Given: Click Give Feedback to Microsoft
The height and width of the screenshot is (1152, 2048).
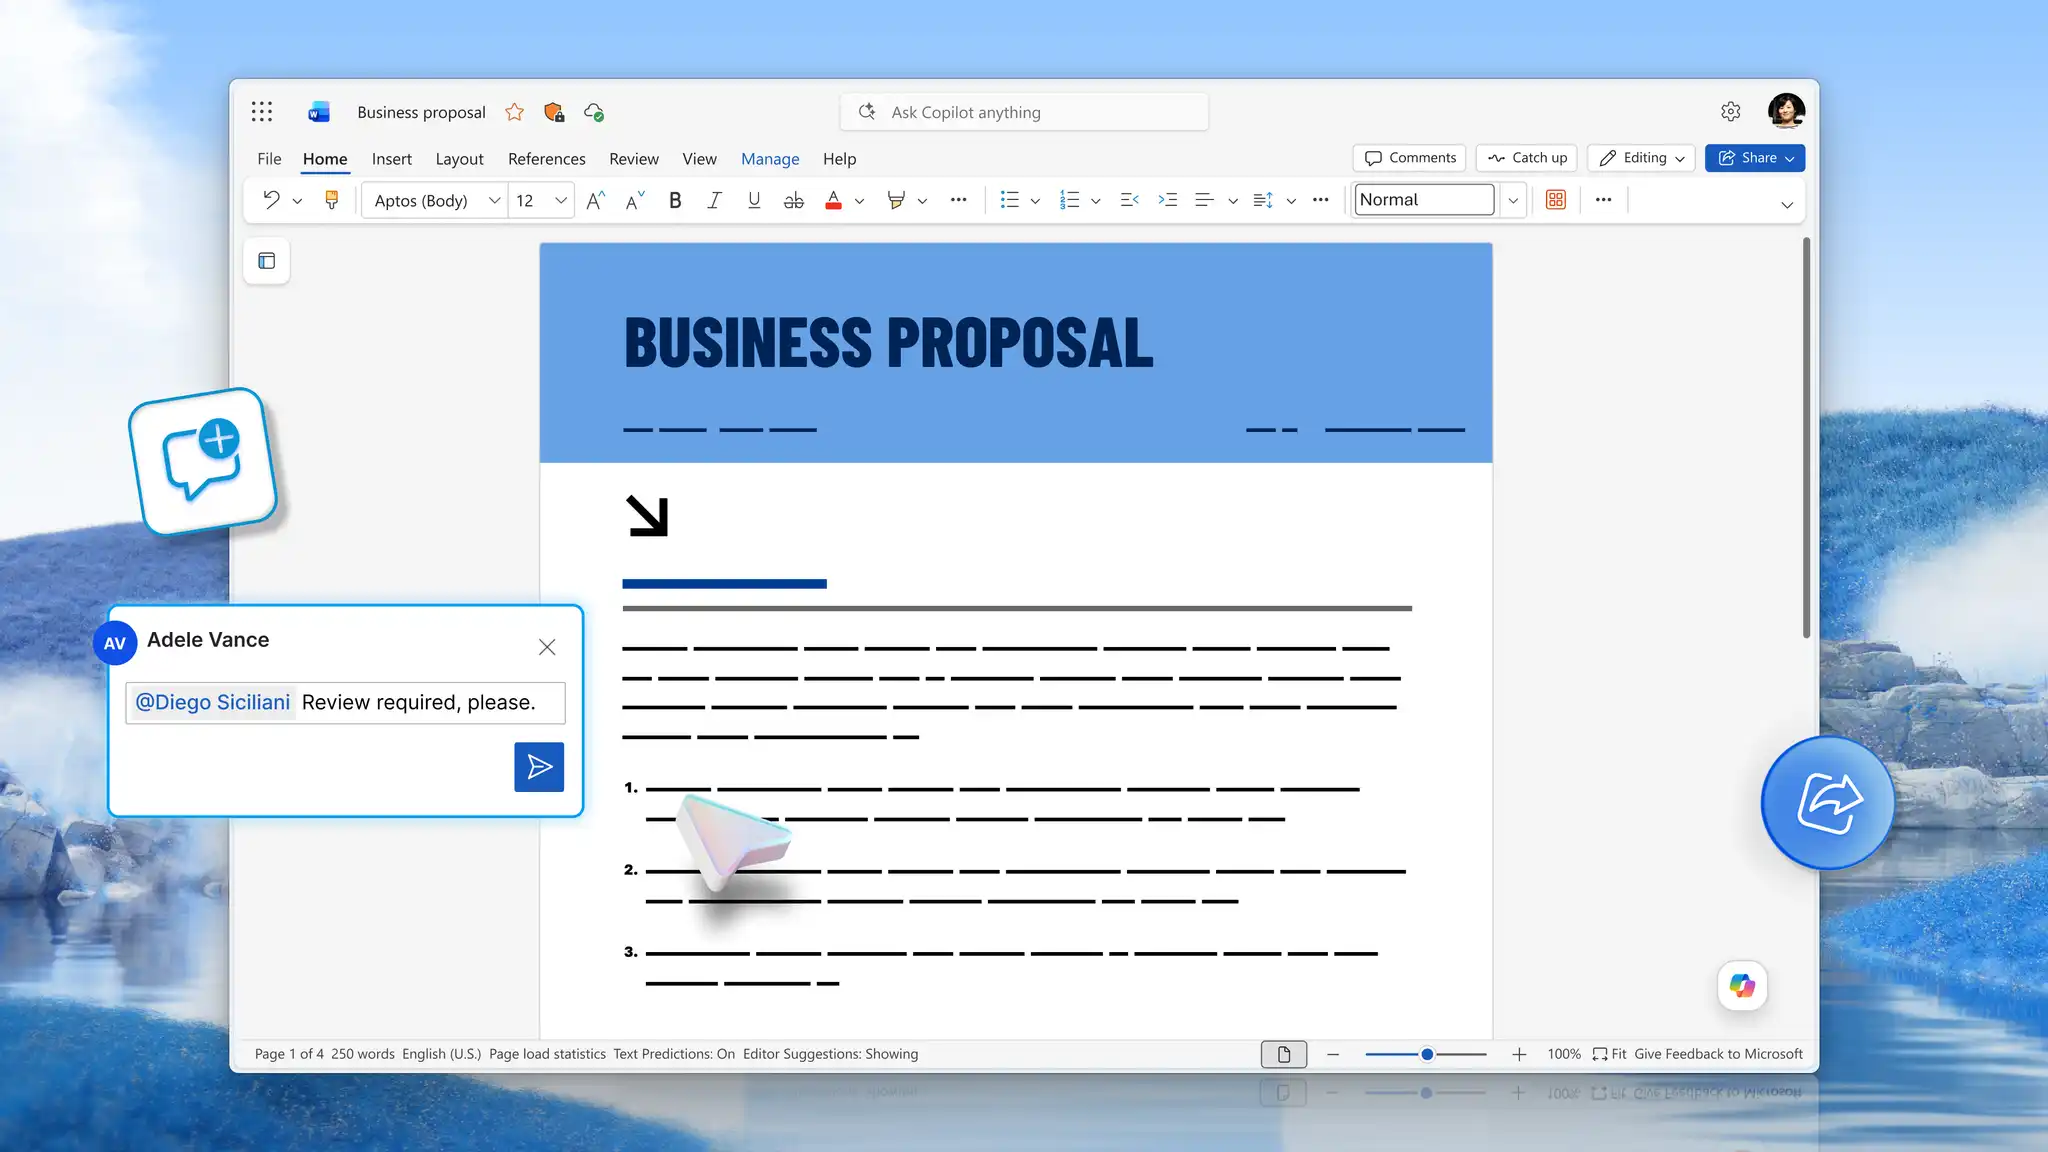Looking at the screenshot, I should [x=1718, y=1054].
